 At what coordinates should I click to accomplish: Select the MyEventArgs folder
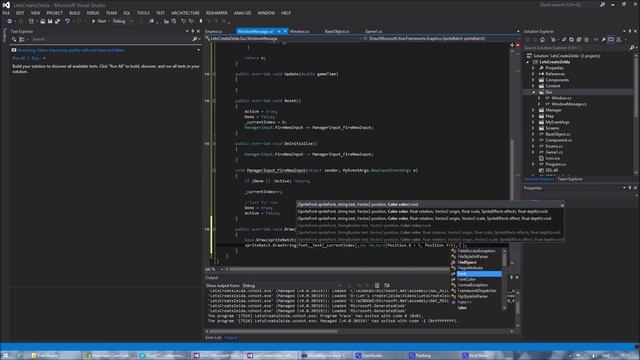(x=557, y=122)
